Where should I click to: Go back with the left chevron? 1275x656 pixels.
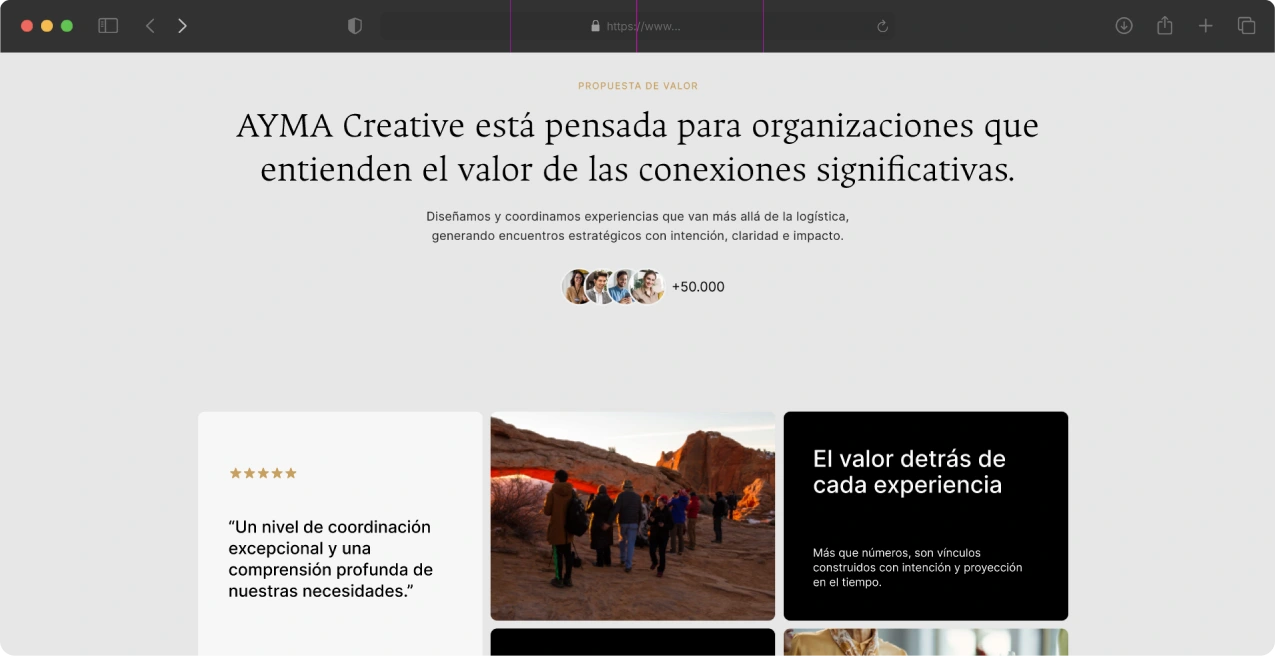tap(150, 26)
